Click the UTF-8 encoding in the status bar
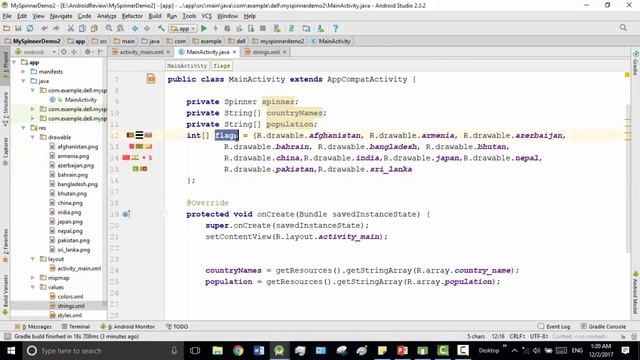 click(539, 337)
